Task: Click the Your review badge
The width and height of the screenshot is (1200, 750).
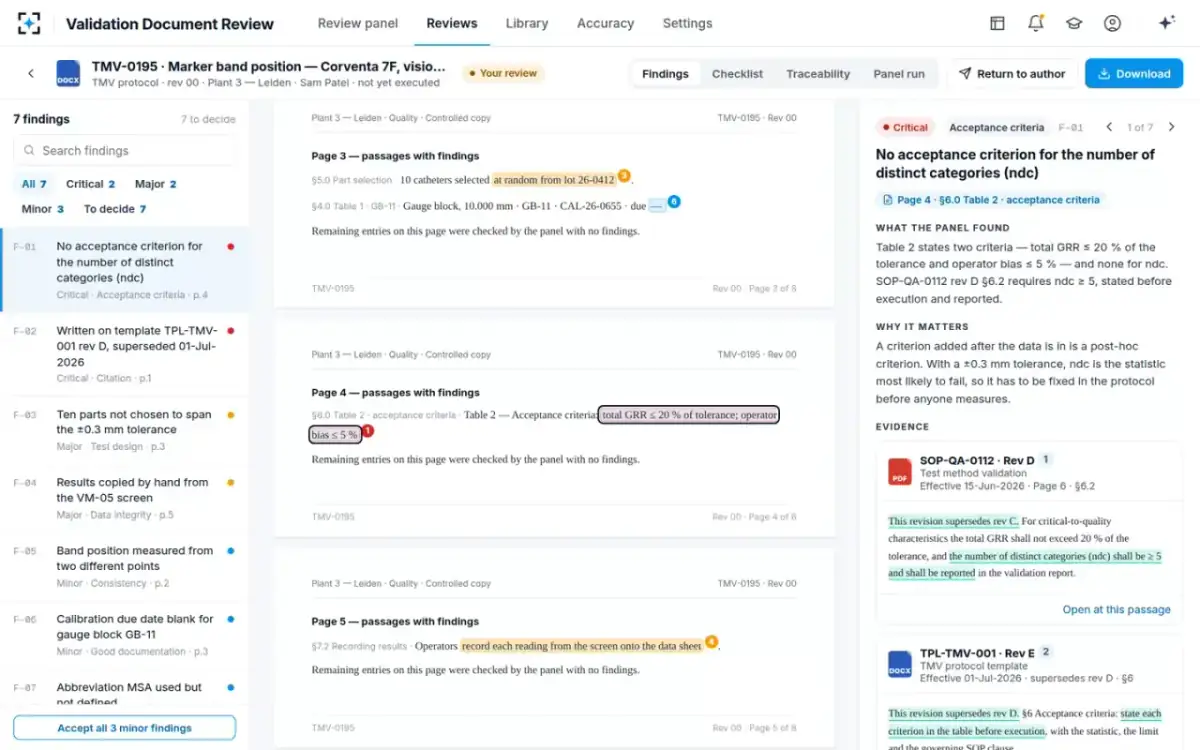Action: [x=502, y=73]
